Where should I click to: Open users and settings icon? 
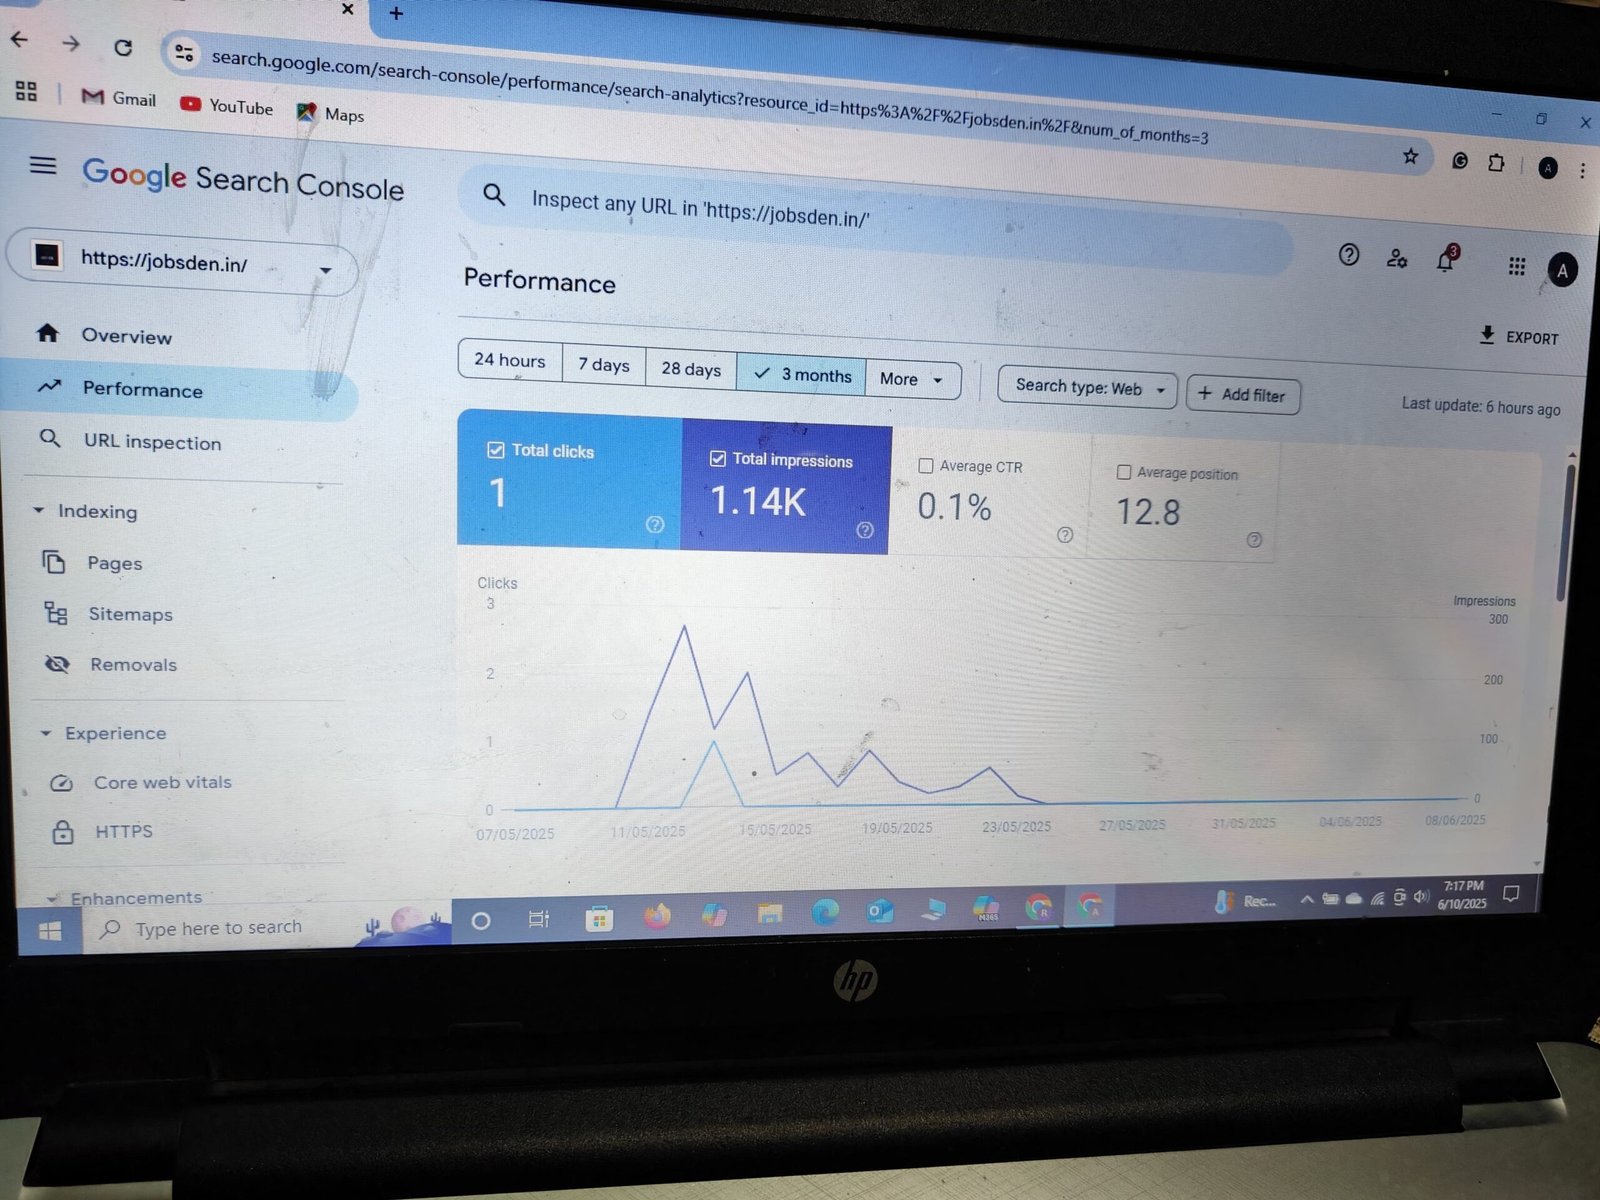tap(1397, 258)
